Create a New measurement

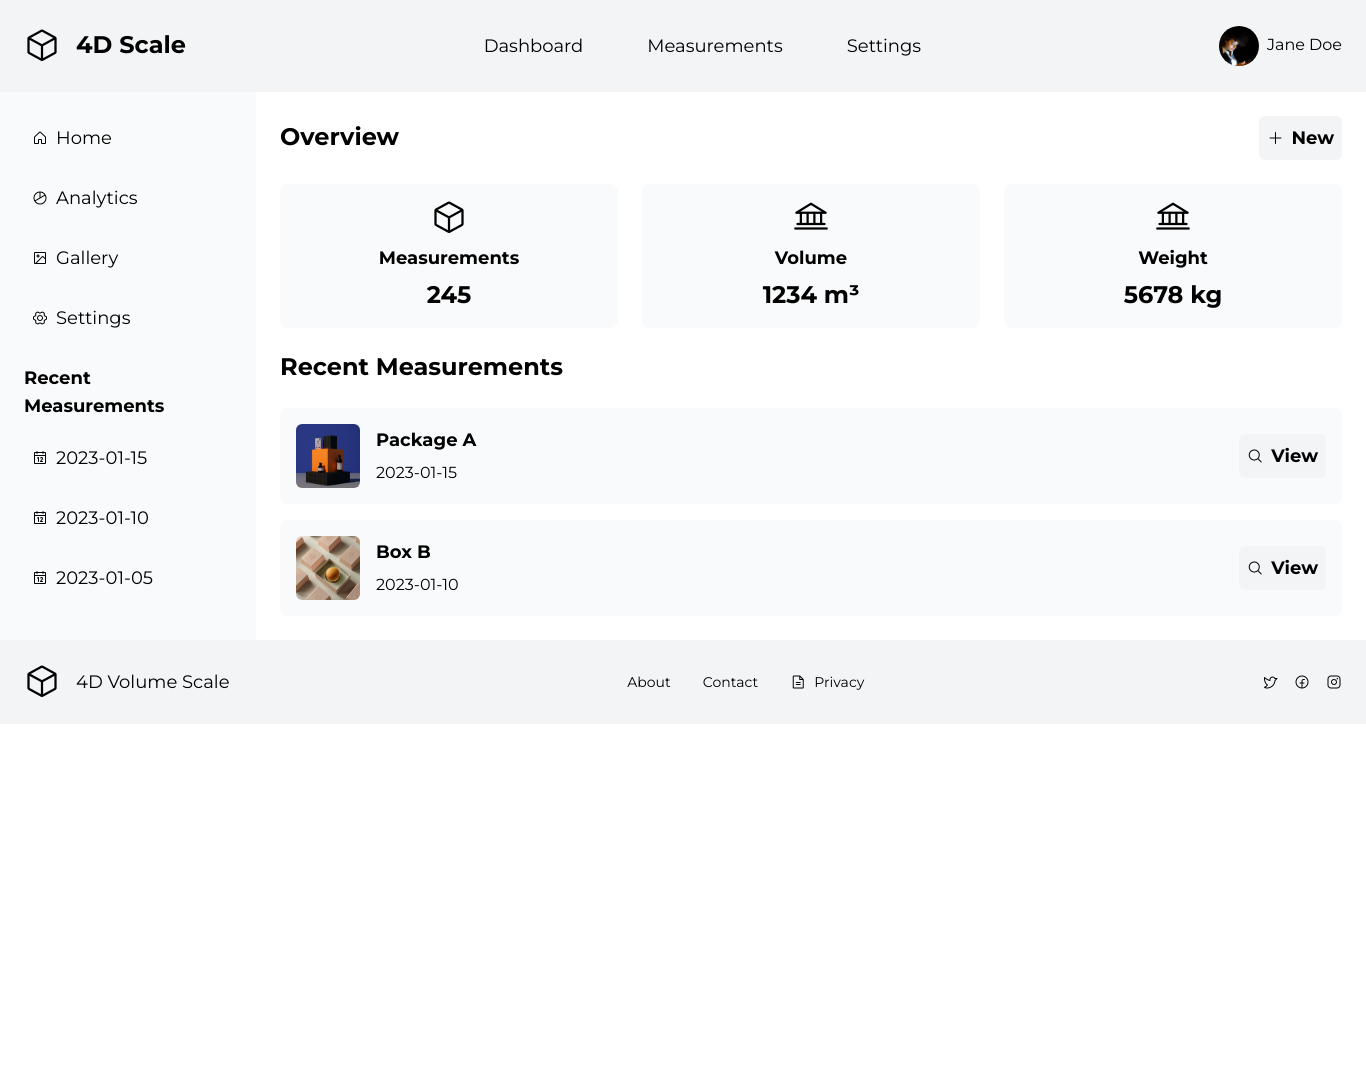1300,138
